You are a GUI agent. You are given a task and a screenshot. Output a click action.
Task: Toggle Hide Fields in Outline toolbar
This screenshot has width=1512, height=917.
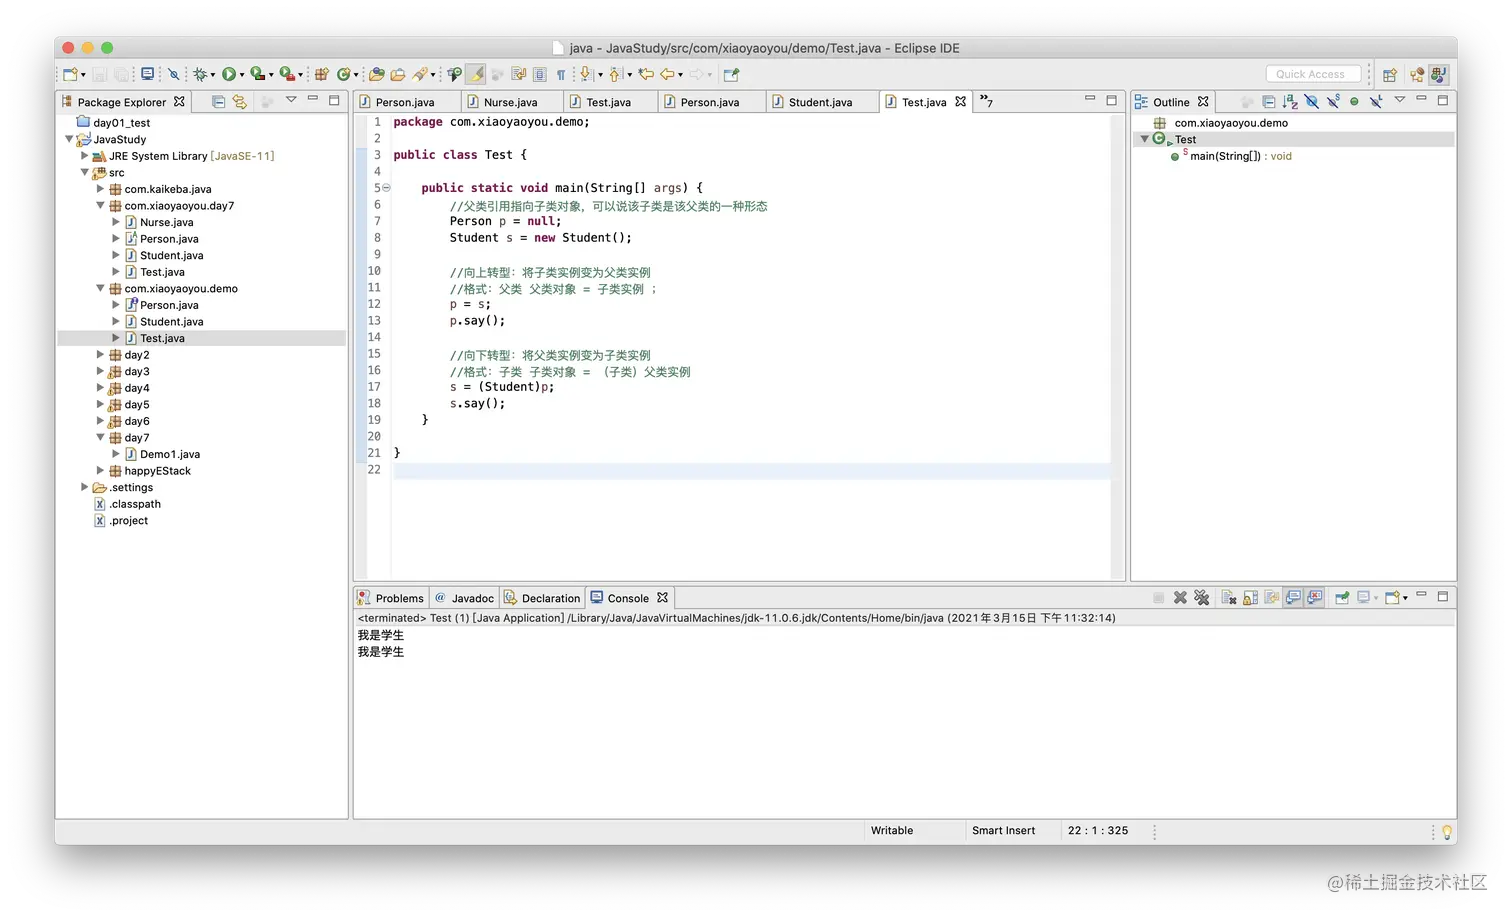pyautogui.click(x=1312, y=101)
